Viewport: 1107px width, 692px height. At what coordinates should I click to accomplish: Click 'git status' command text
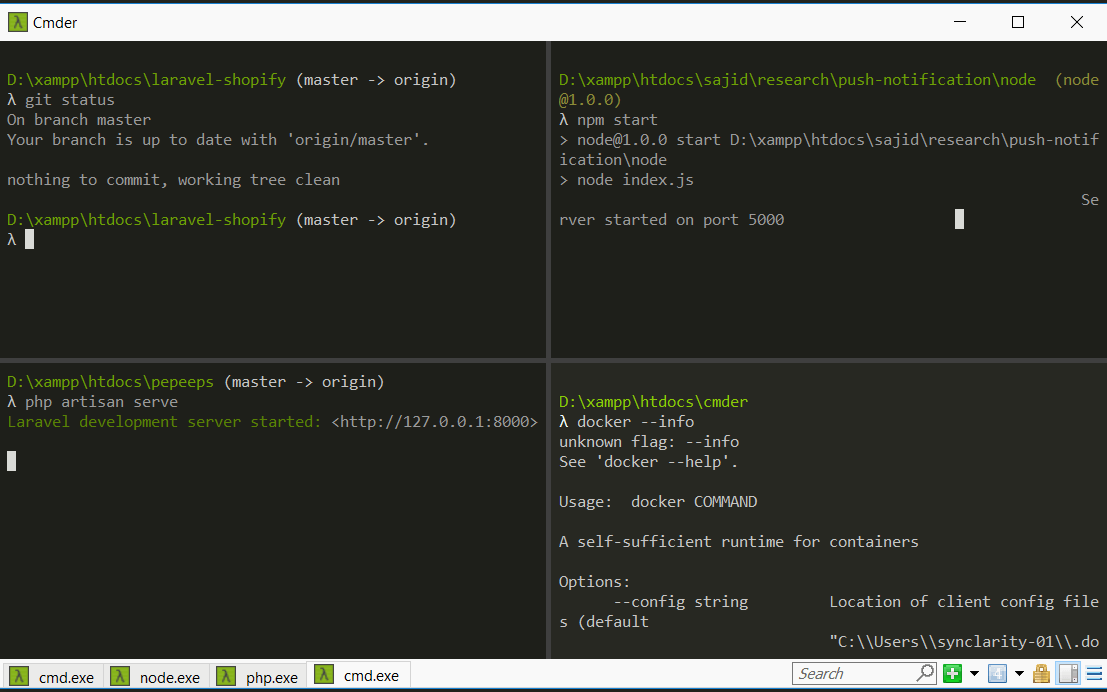point(70,100)
